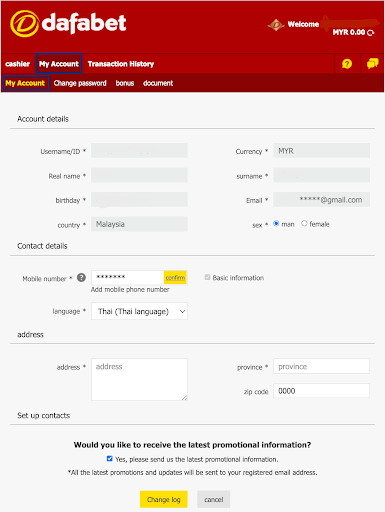385x512 pixels.
Task: Click the country field showing Malaysia
Action: (139, 224)
